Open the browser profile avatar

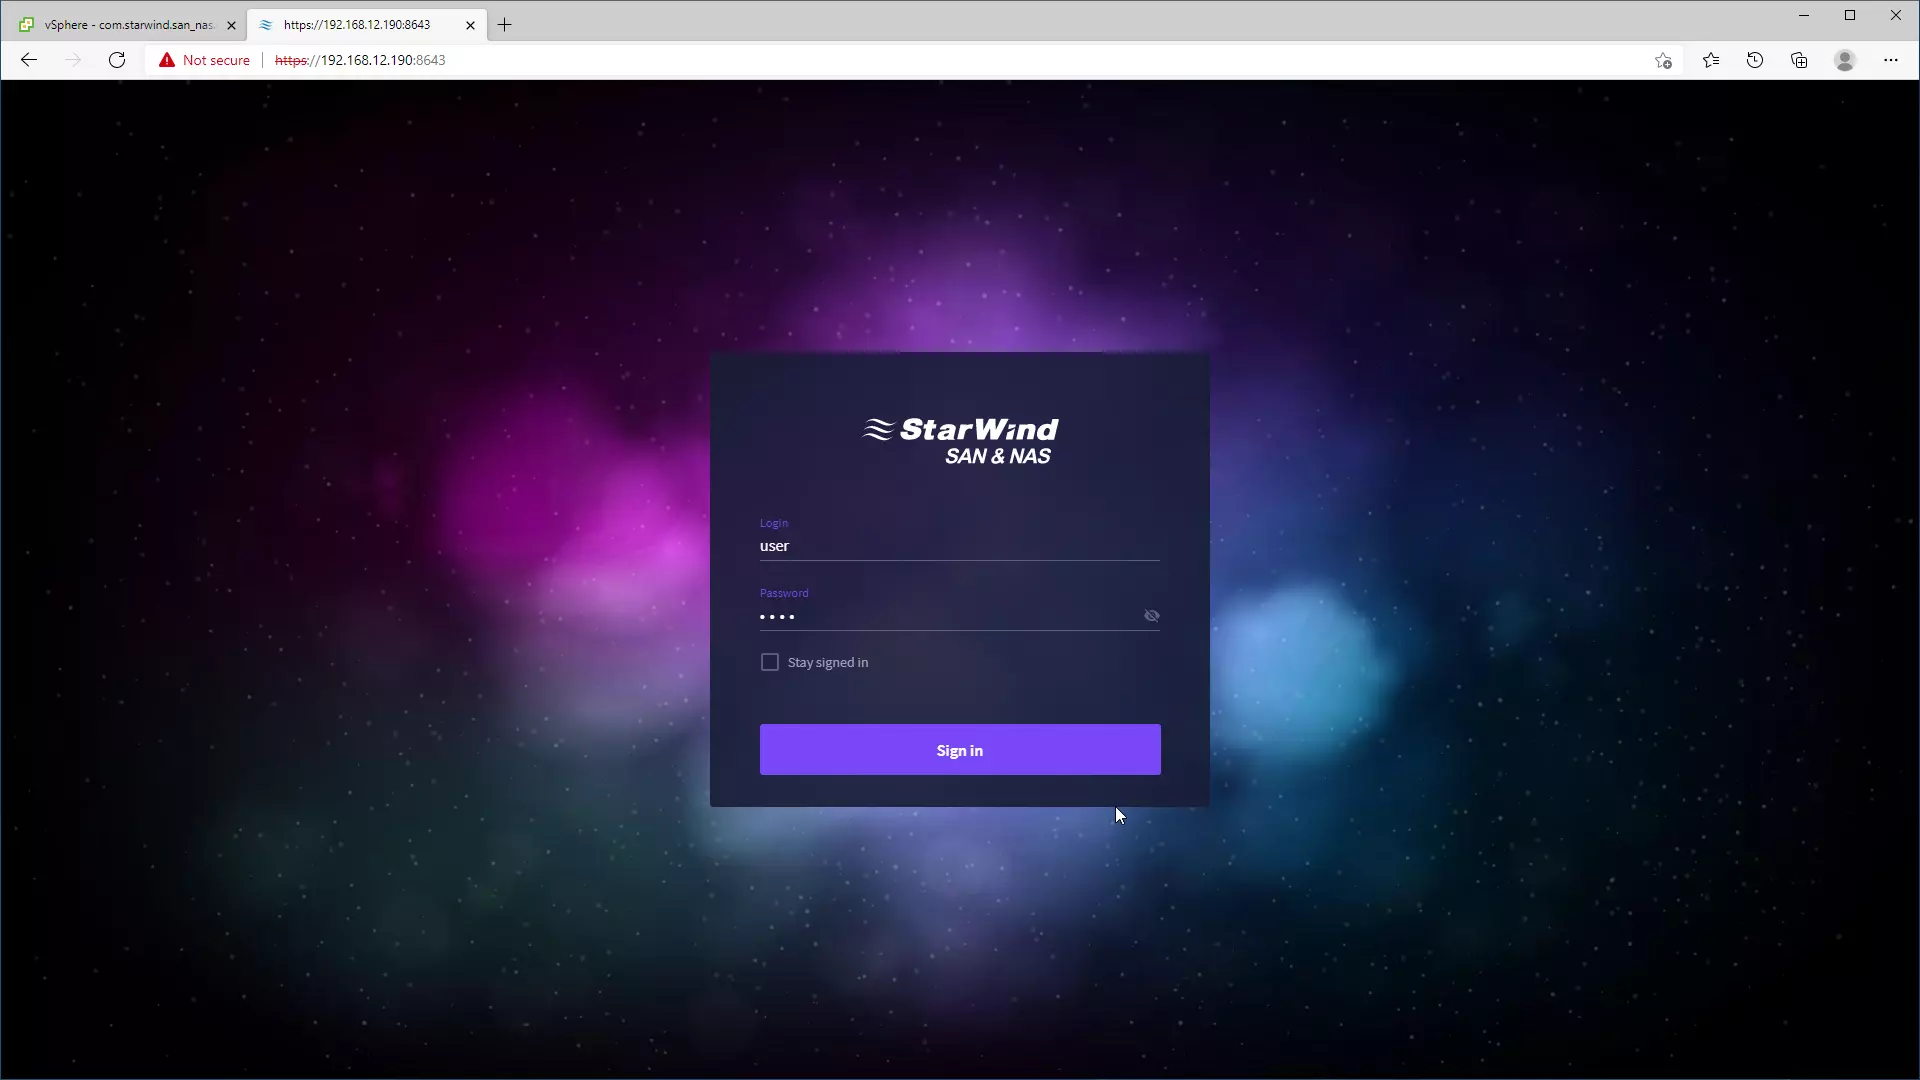pos(1845,60)
